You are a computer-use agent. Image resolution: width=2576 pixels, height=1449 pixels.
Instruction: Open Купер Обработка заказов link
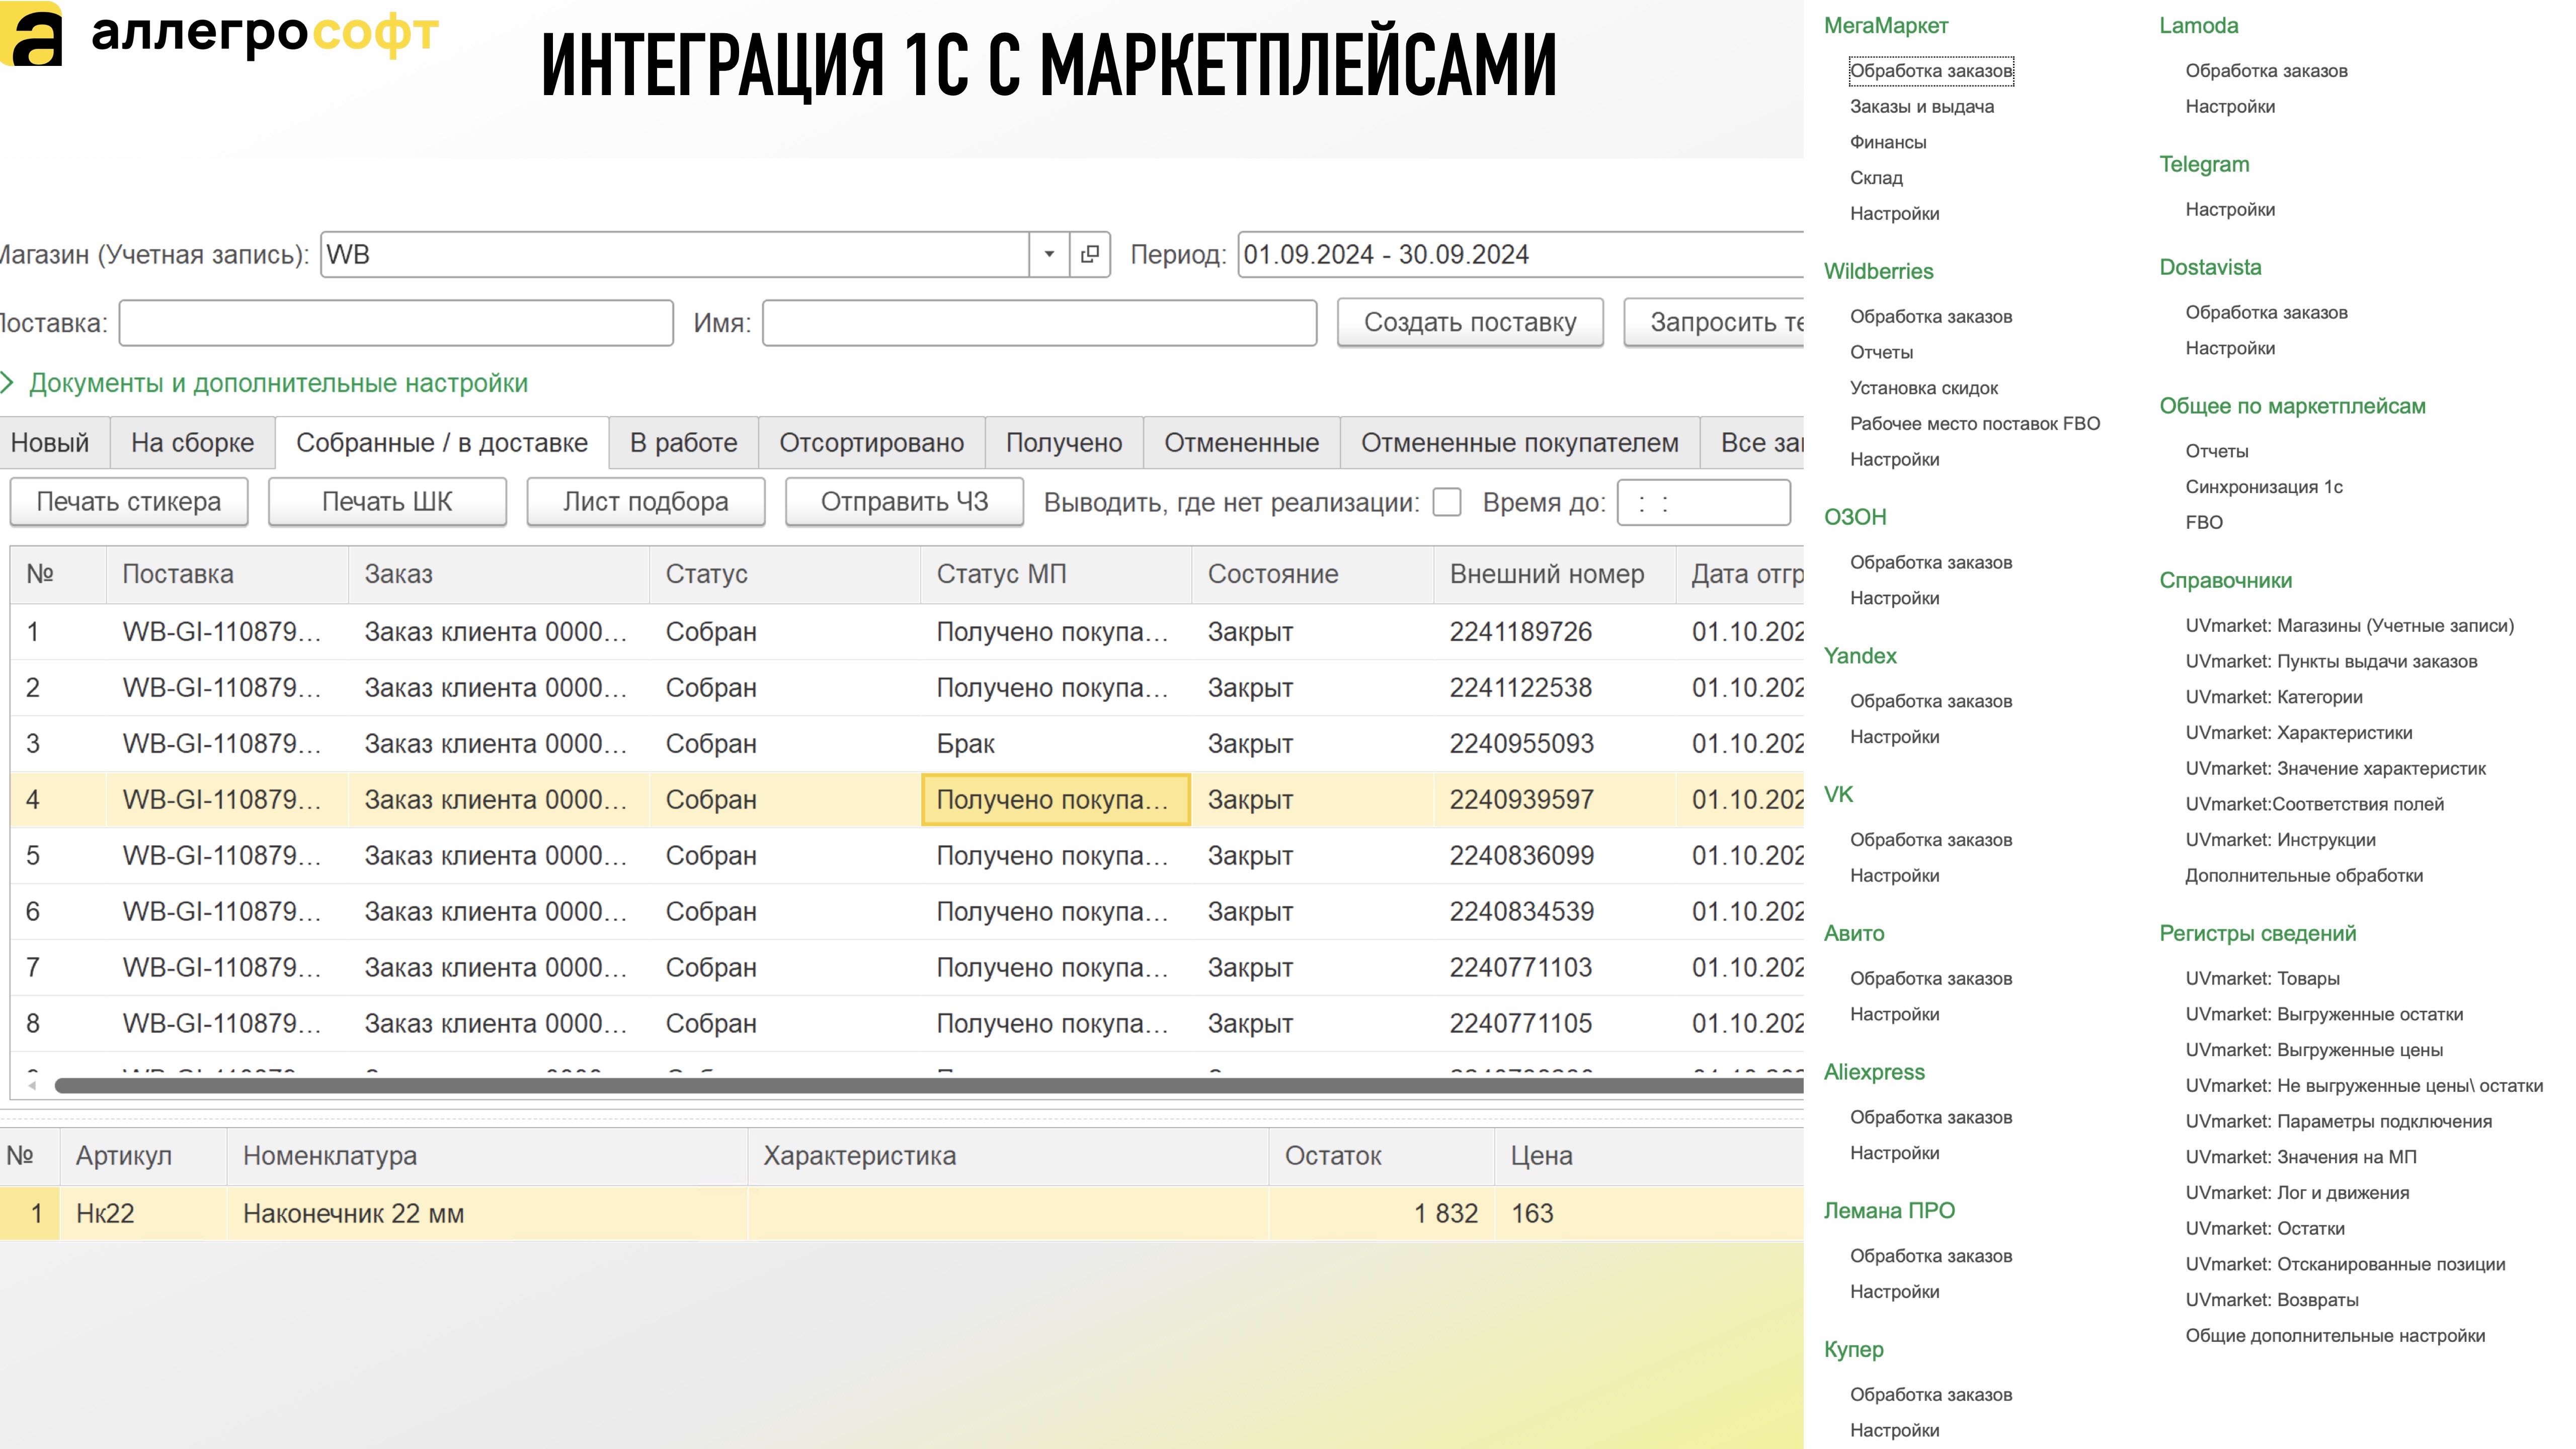(1930, 1395)
